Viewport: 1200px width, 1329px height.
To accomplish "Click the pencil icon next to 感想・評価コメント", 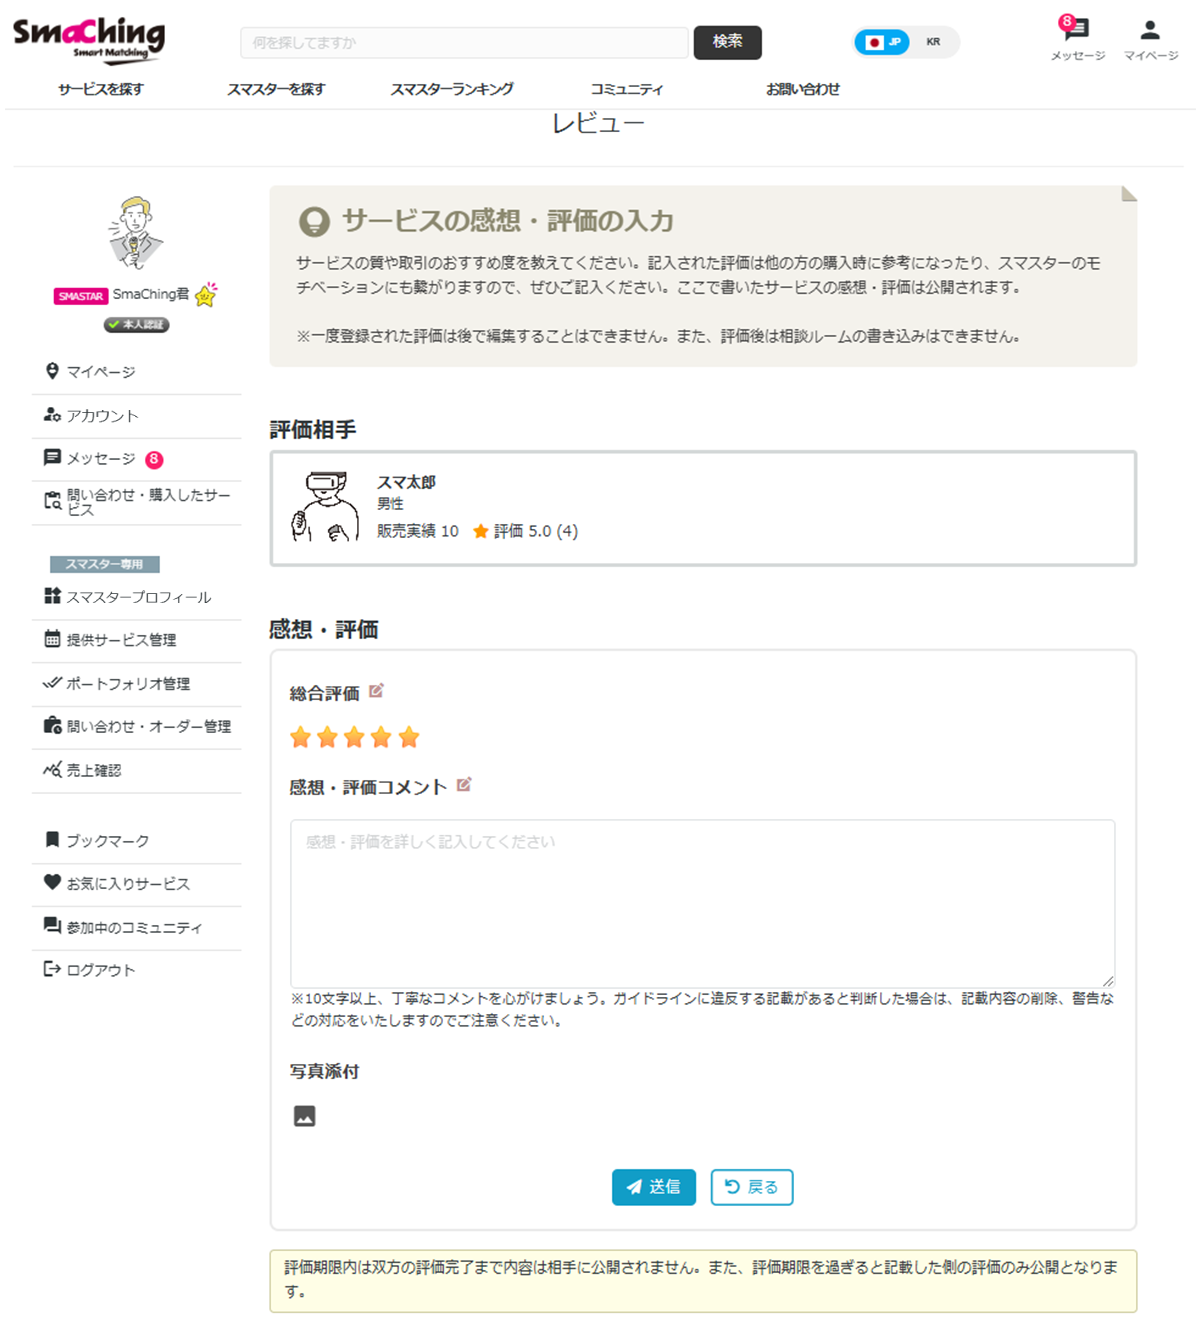I will pos(463,786).
